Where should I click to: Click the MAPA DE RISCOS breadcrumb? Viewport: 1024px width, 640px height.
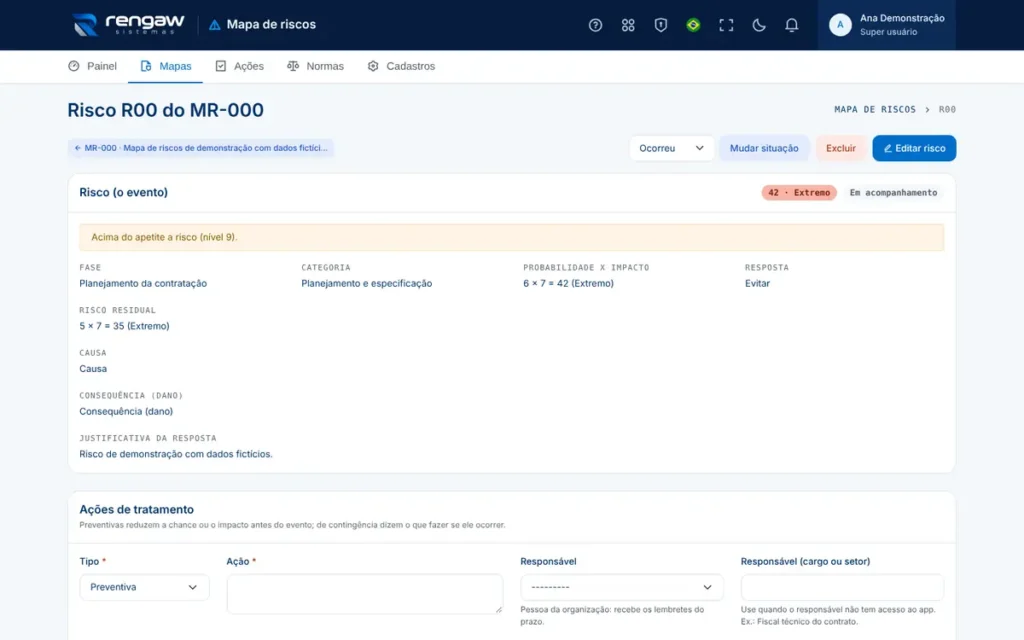(874, 110)
